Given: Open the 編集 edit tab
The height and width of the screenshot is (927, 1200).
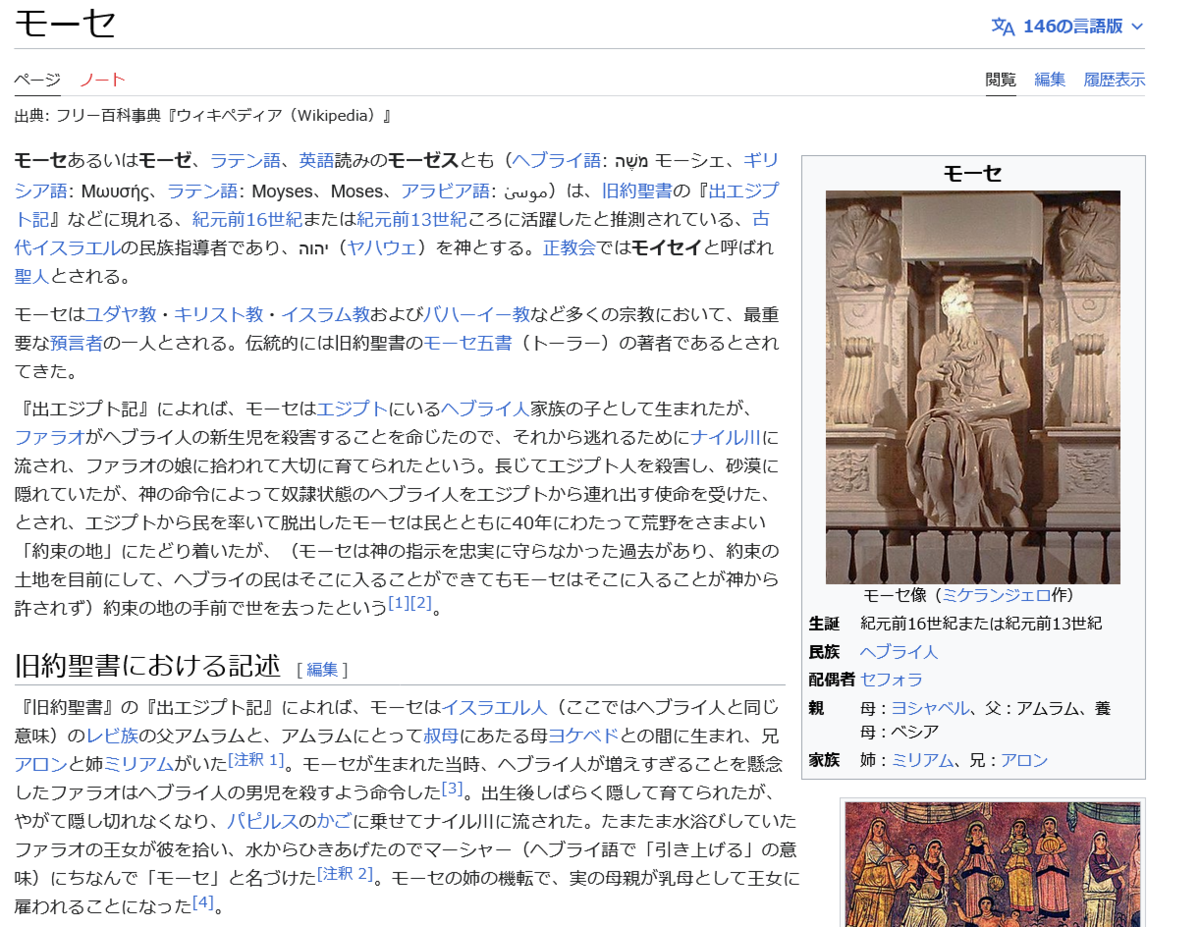Looking at the screenshot, I should [x=1049, y=80].
